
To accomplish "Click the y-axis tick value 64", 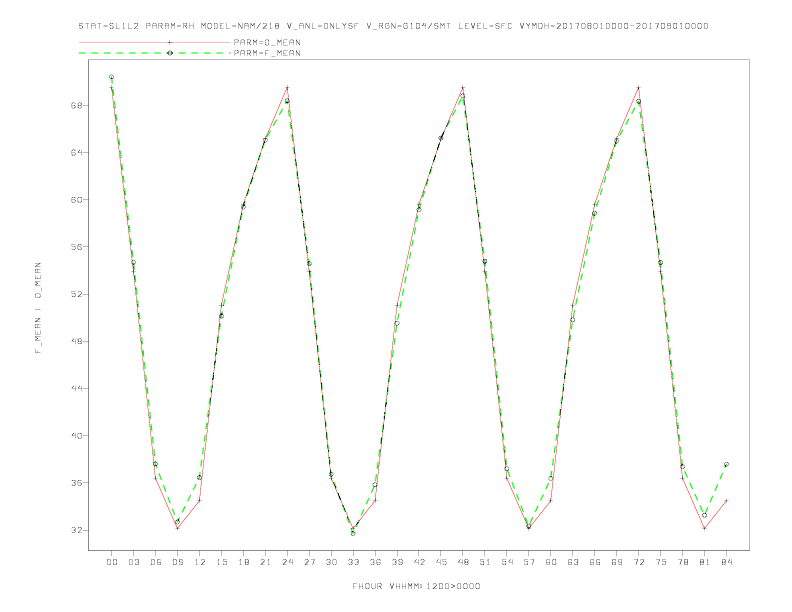I will click(x=77, y=152).
